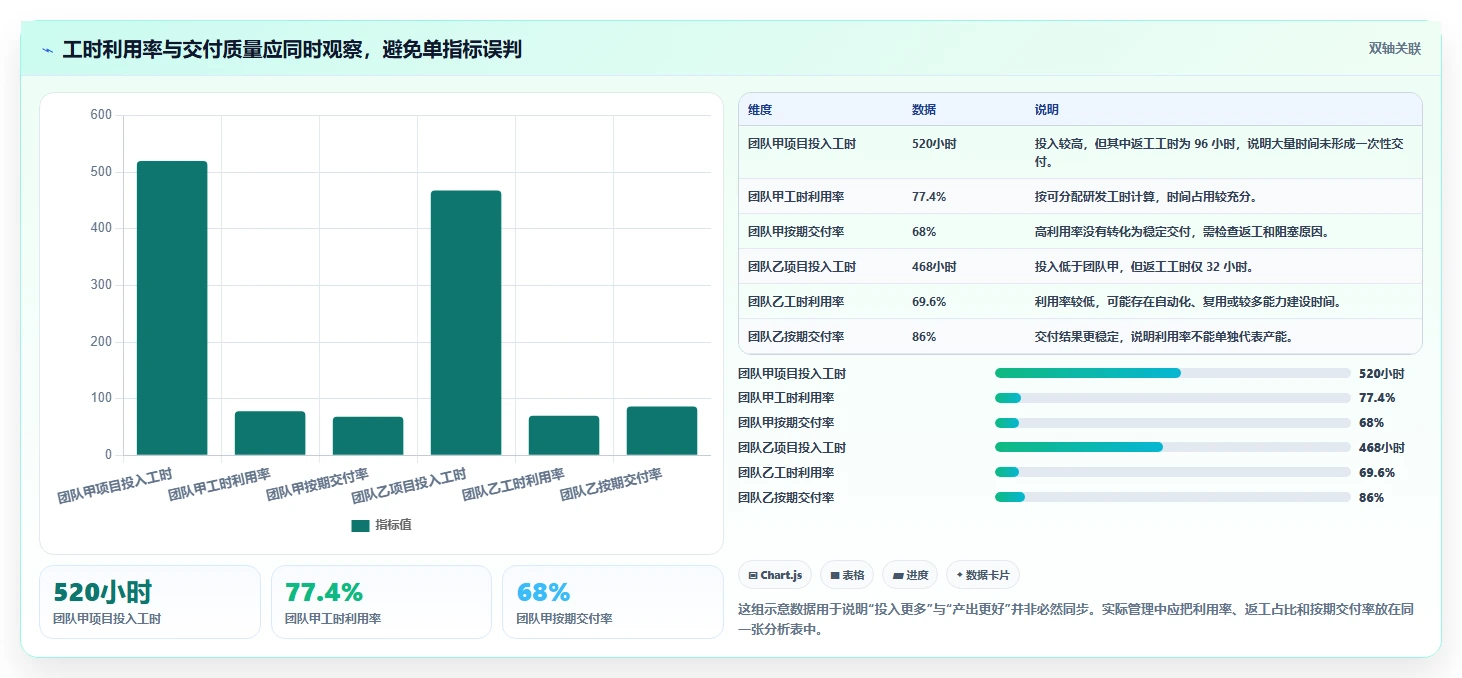This screenshot has height=678, width=1462.
Task: Click the lightning icon beside the title
Action: pos(48,50)
